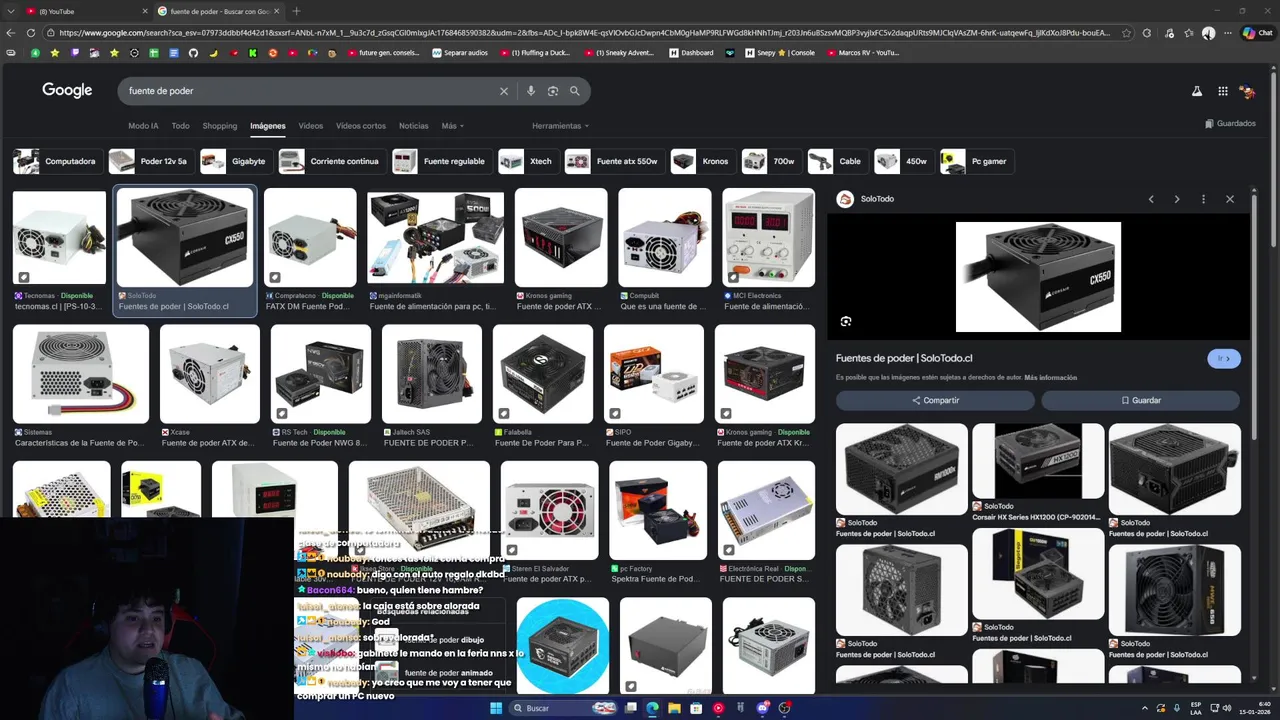Switch to the Shopping tab
This screenshot has height=720, width=1280.
click(x=220, y=126)
